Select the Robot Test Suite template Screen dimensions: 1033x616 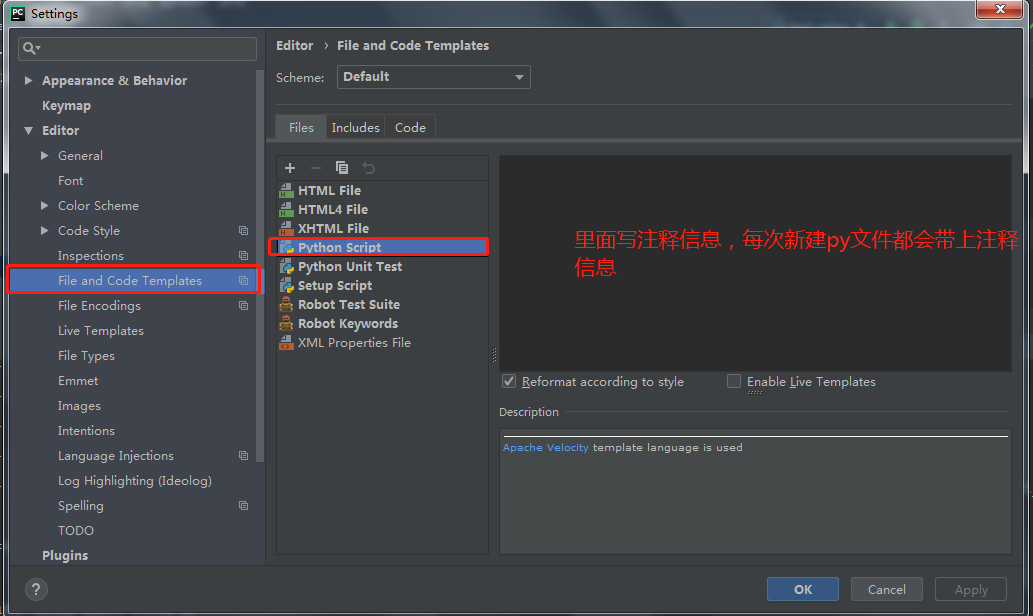coord(382,304)
